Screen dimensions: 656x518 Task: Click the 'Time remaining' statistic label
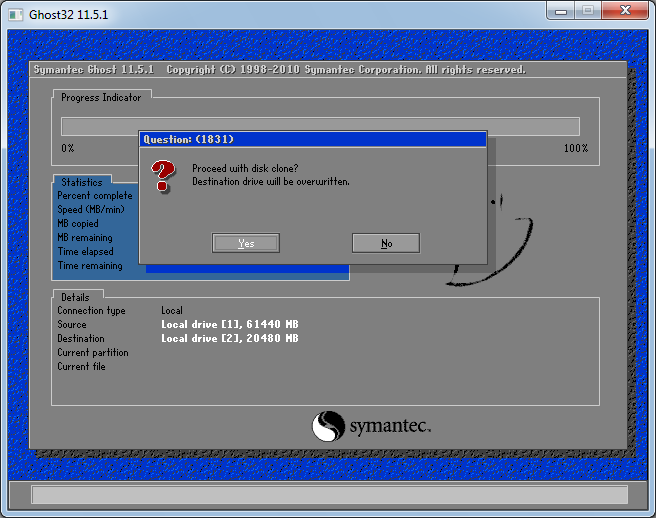tap(90, 266)
